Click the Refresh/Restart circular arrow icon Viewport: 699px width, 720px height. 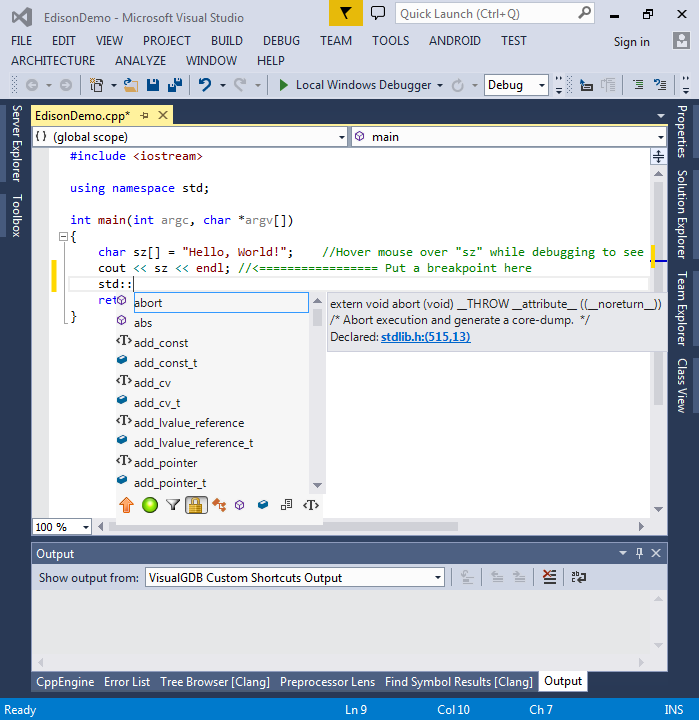pos(457,85)
